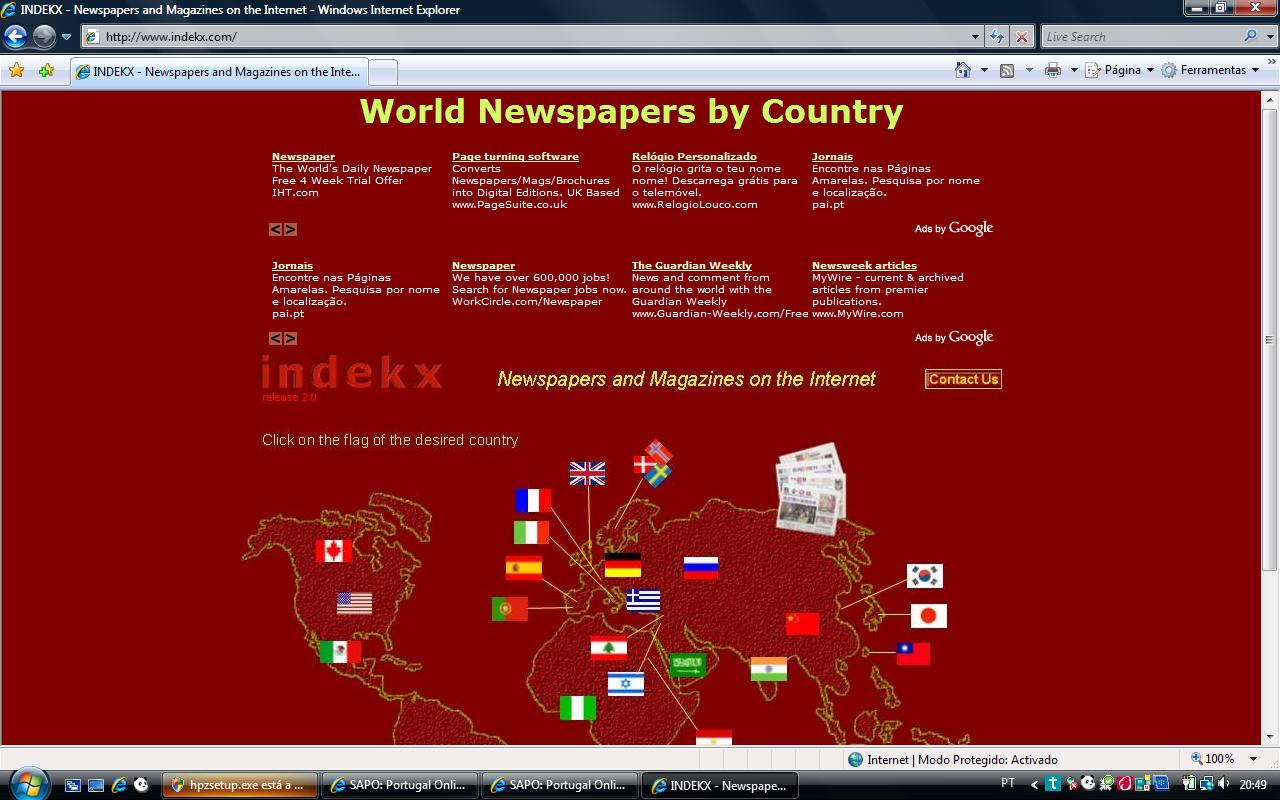Image resolution: width=1280 pixels, height=800 pixels.
Task: Open the Spain flag link
Action: point(524,568)
